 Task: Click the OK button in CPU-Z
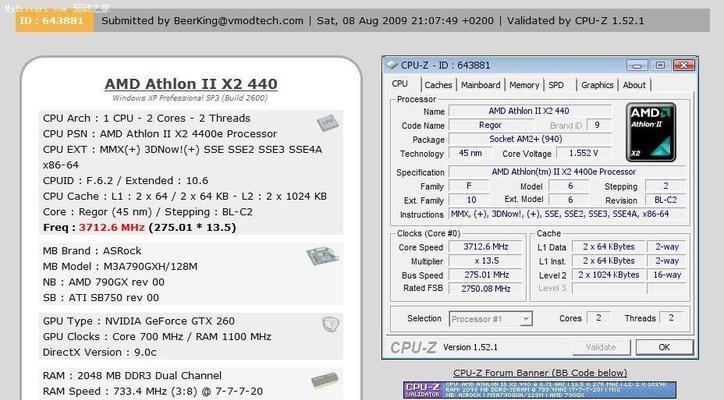pyautogui.click(x=664, y=347)
